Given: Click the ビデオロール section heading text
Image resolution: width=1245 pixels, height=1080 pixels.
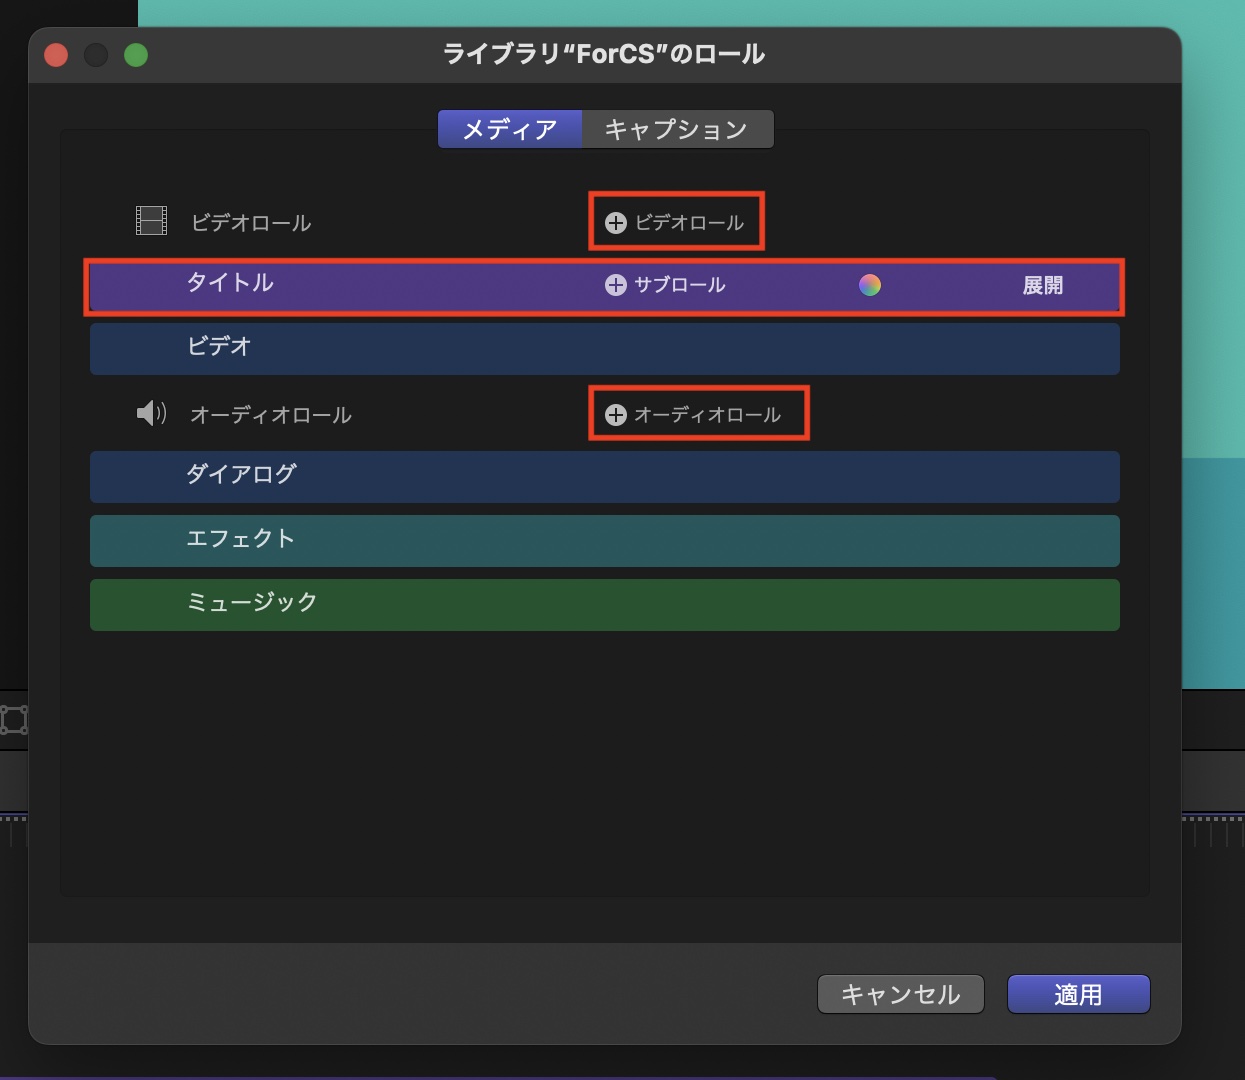Looking at the screenshot, I should 251,223.
